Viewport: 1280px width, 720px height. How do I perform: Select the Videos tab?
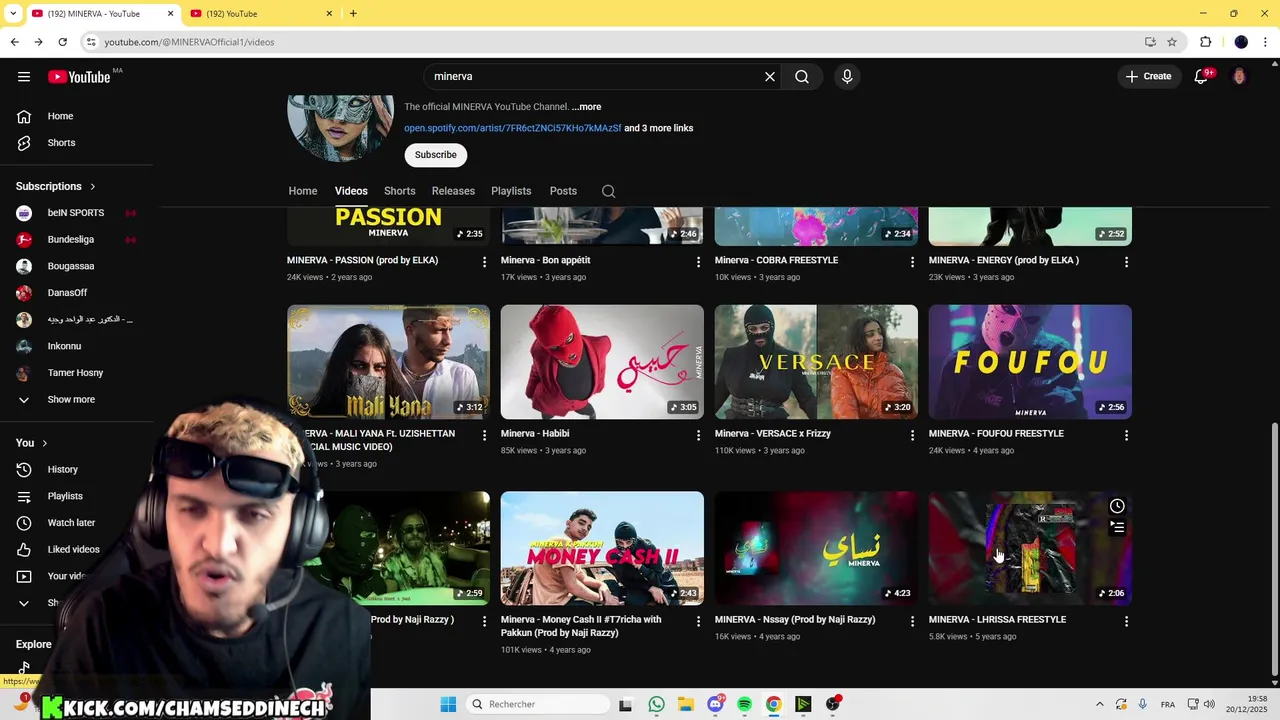[351, 191]
